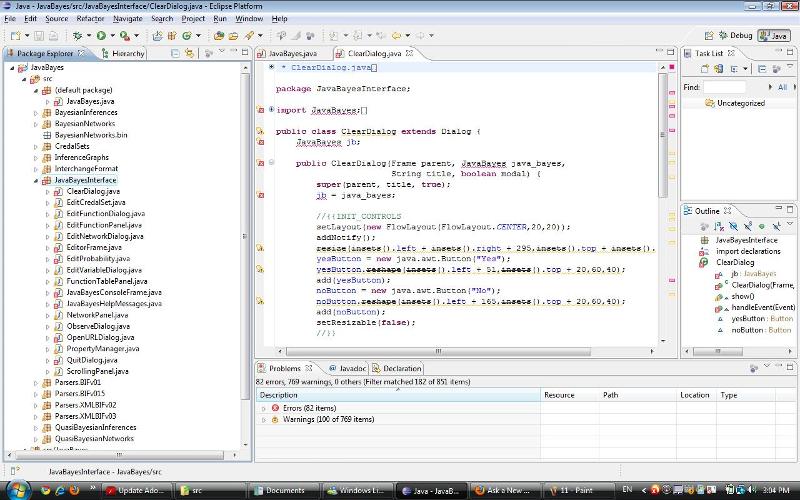Click the Open Task folder icon
800x500 pixels.
[234, 35]
